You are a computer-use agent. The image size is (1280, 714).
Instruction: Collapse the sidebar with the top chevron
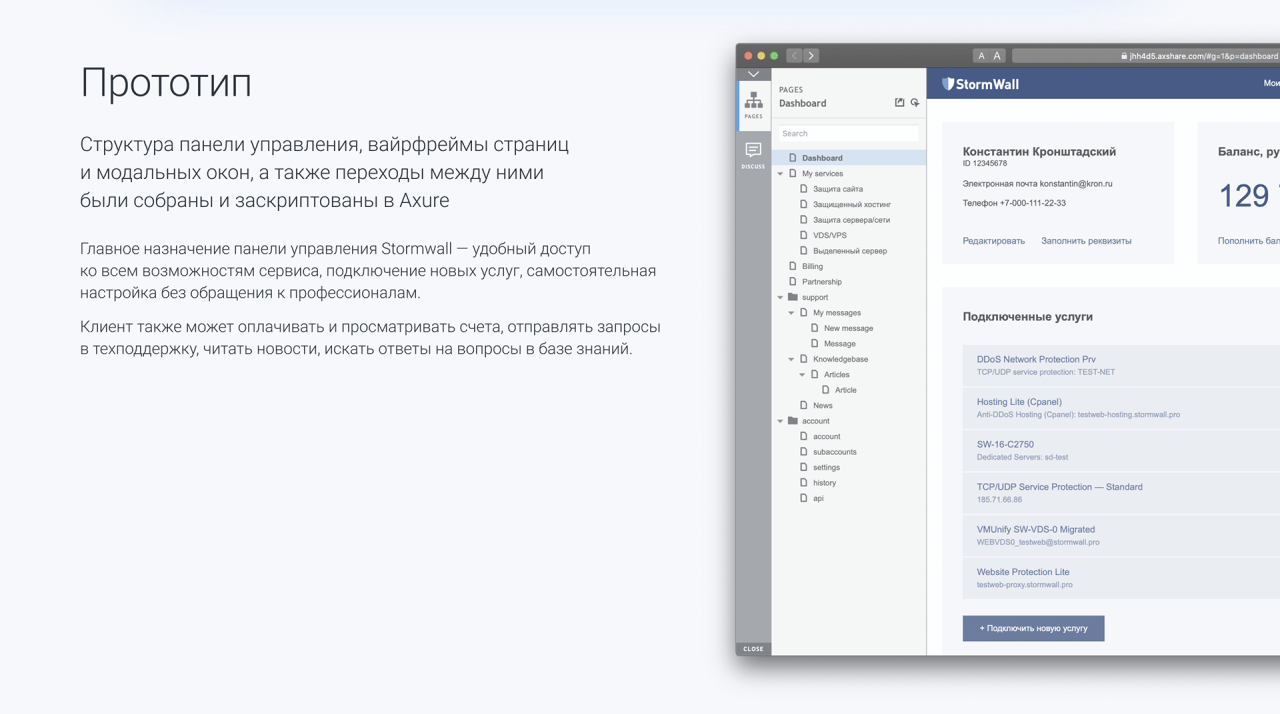753,74
